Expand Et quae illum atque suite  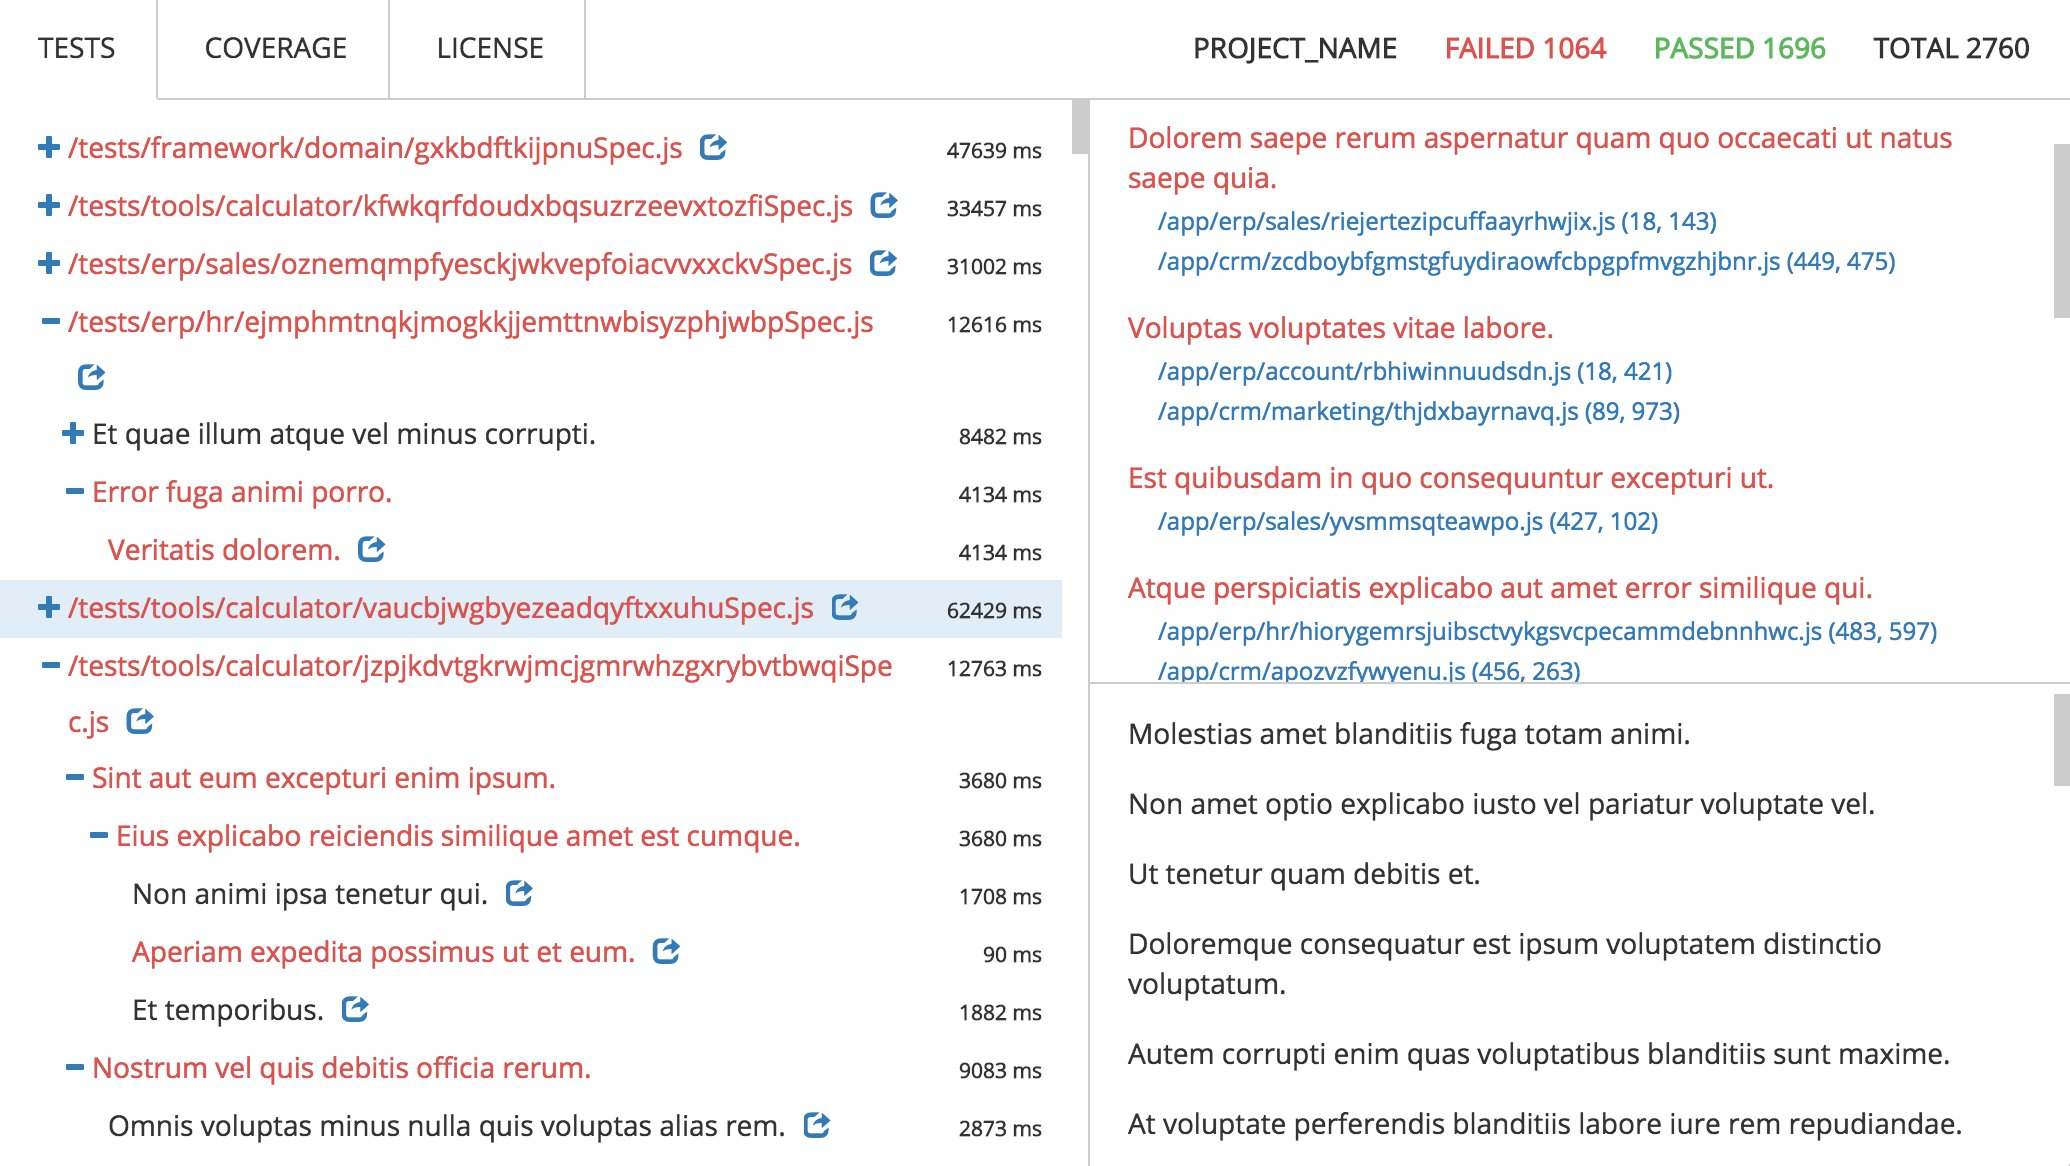point(72,433)
